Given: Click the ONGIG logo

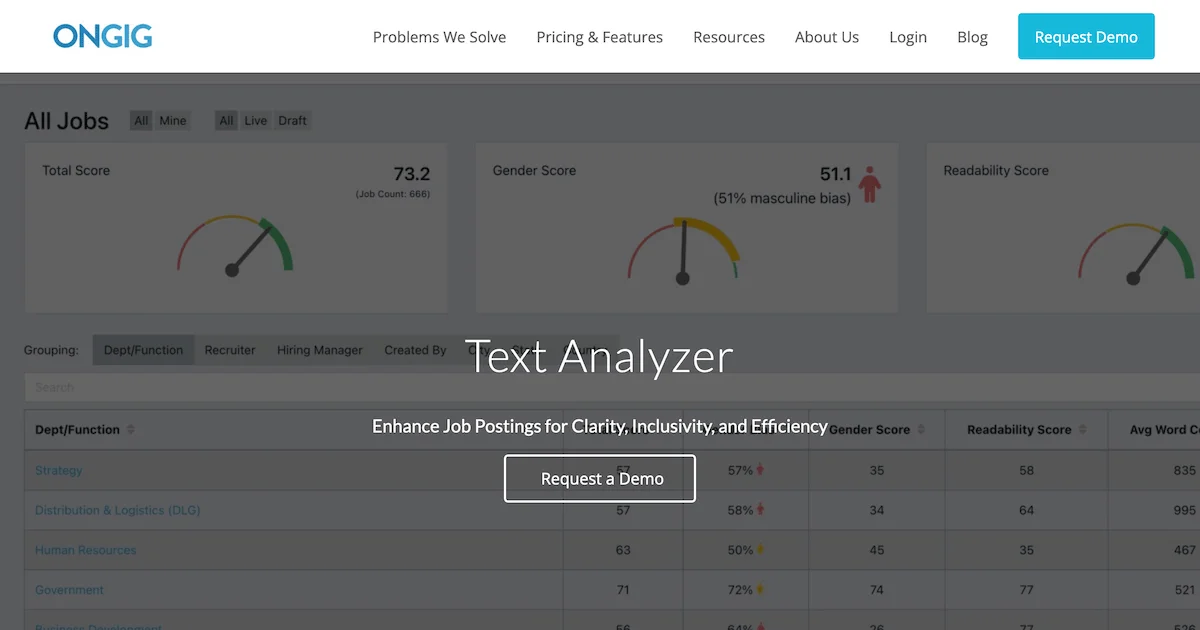Looking at the screenshot, I should click(x=103, y=37).
